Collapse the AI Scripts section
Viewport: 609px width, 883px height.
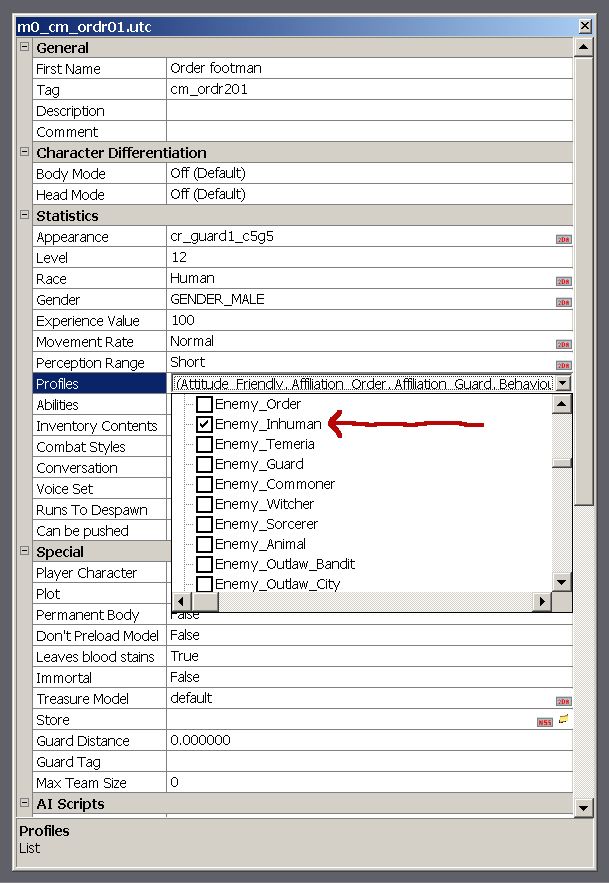(24, 804)
